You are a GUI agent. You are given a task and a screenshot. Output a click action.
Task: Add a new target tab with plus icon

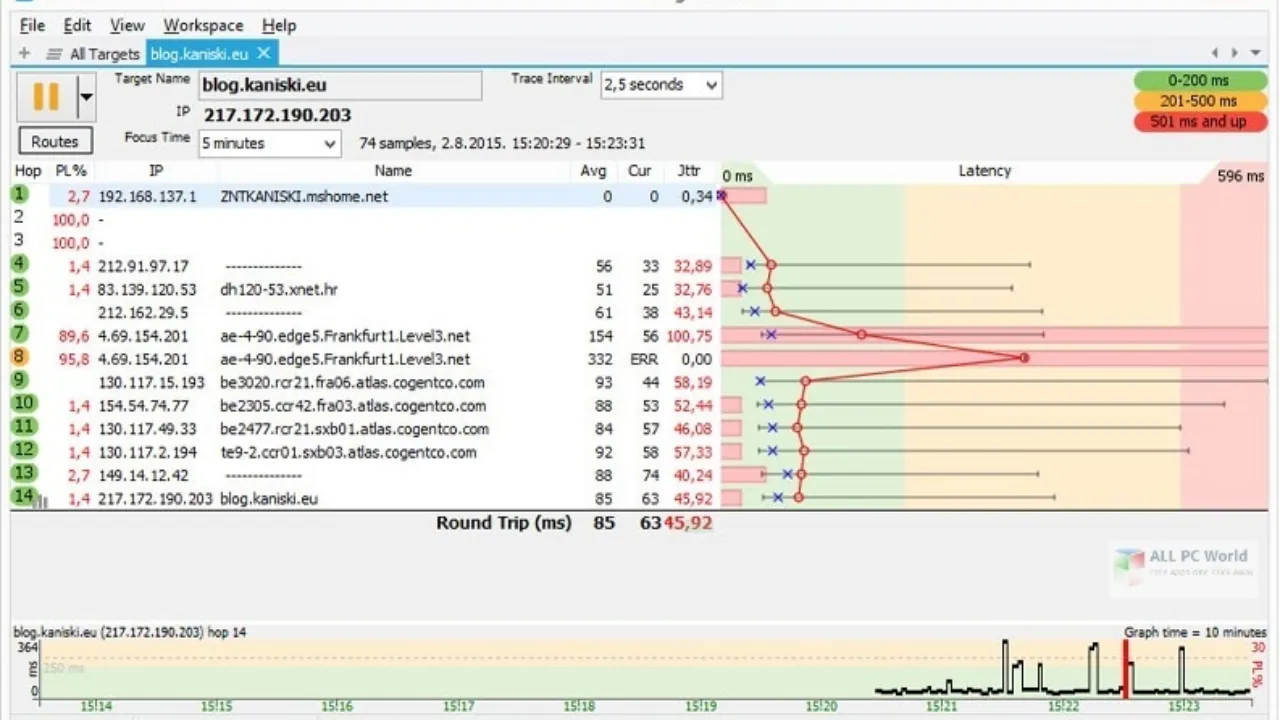[x=25, y=53]
